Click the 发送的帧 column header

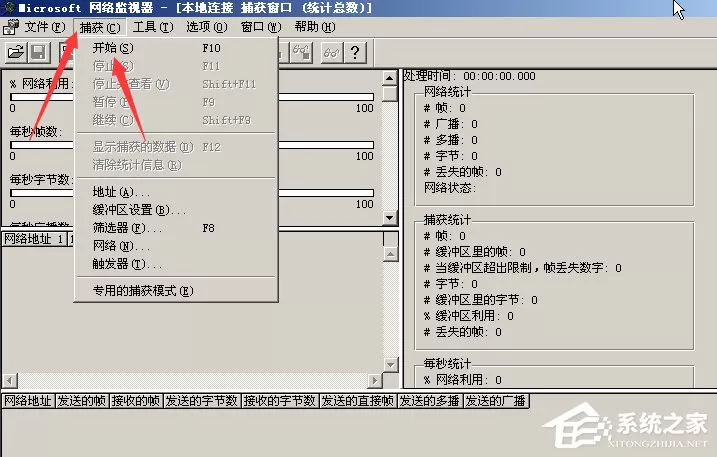82,401
